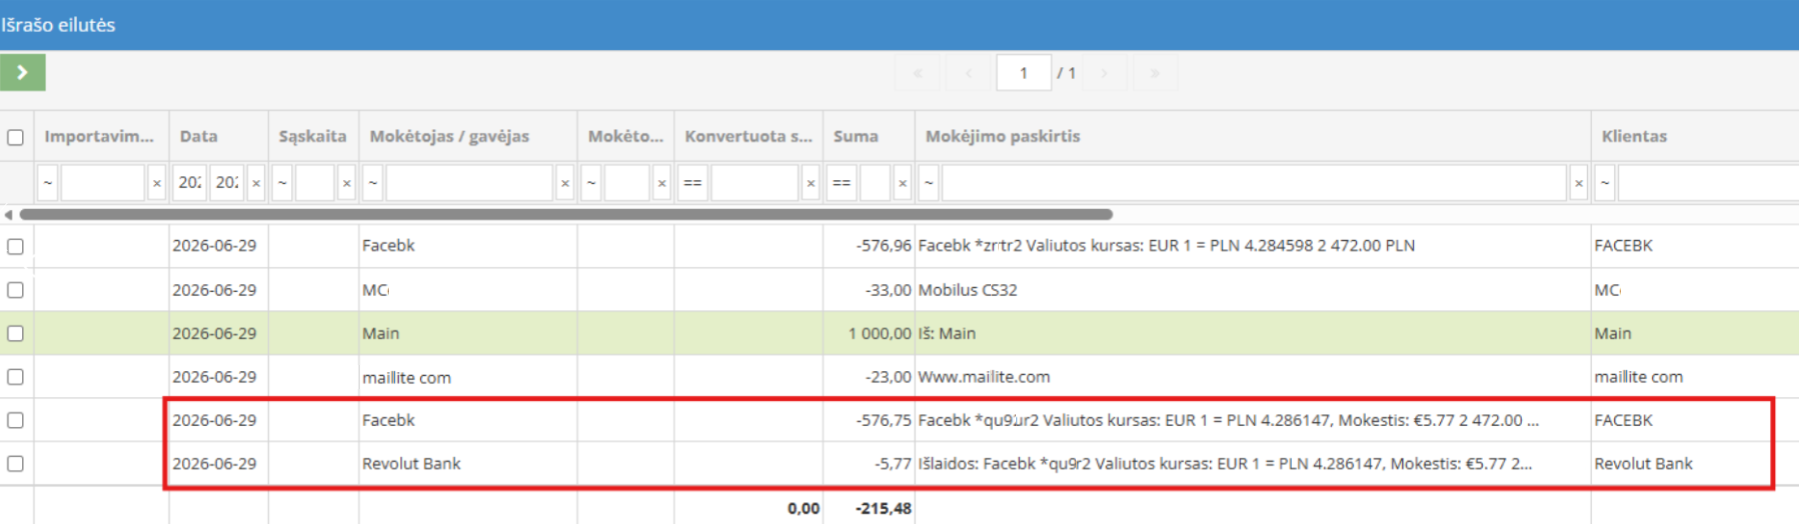Image resolution: width=1799 pixels, height=524 pixels.
Task: Click amount cell '-576,96'
Action: [884, 246]
